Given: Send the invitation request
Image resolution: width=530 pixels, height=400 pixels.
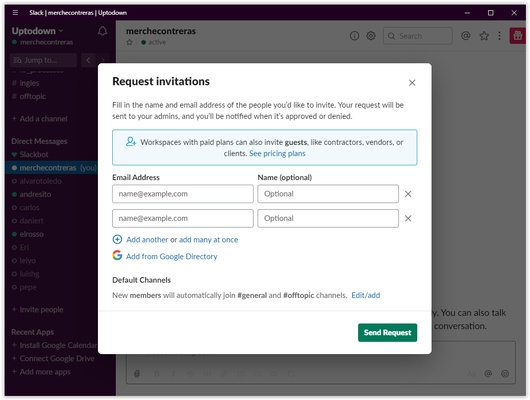Looking at the screenshot, I should [x=387, y=333].
